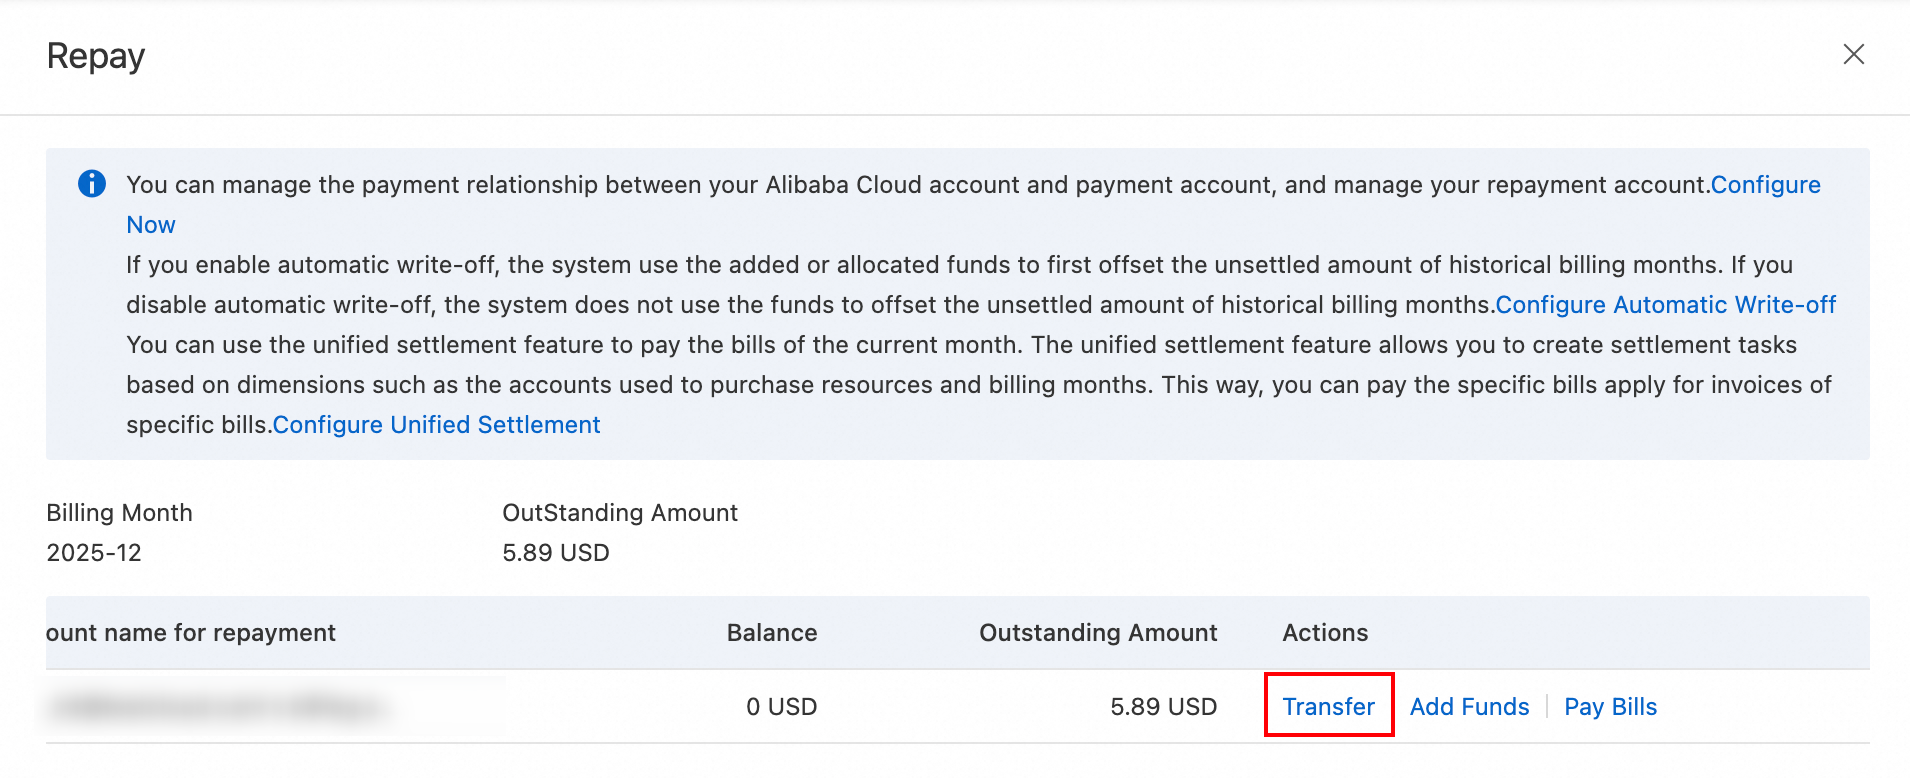Select the 2025-12 billing month value
Screen dimensions: 1910x778
pos(94,553)
